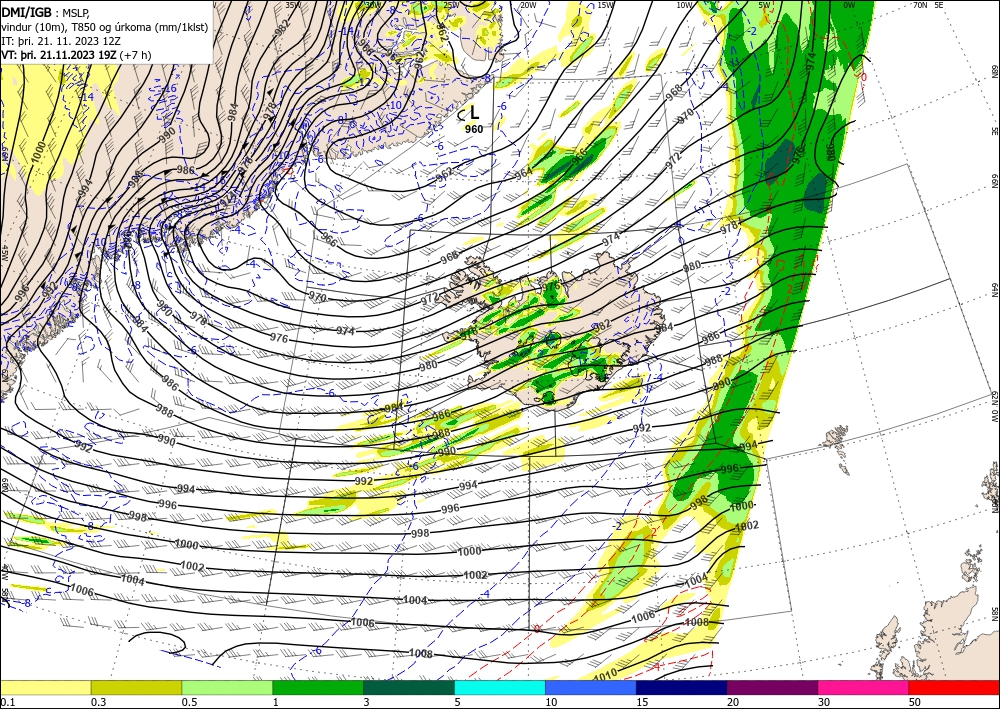Select the blue 10–15 legend swatch
The image size is (1000, 709).
[591, 687]
